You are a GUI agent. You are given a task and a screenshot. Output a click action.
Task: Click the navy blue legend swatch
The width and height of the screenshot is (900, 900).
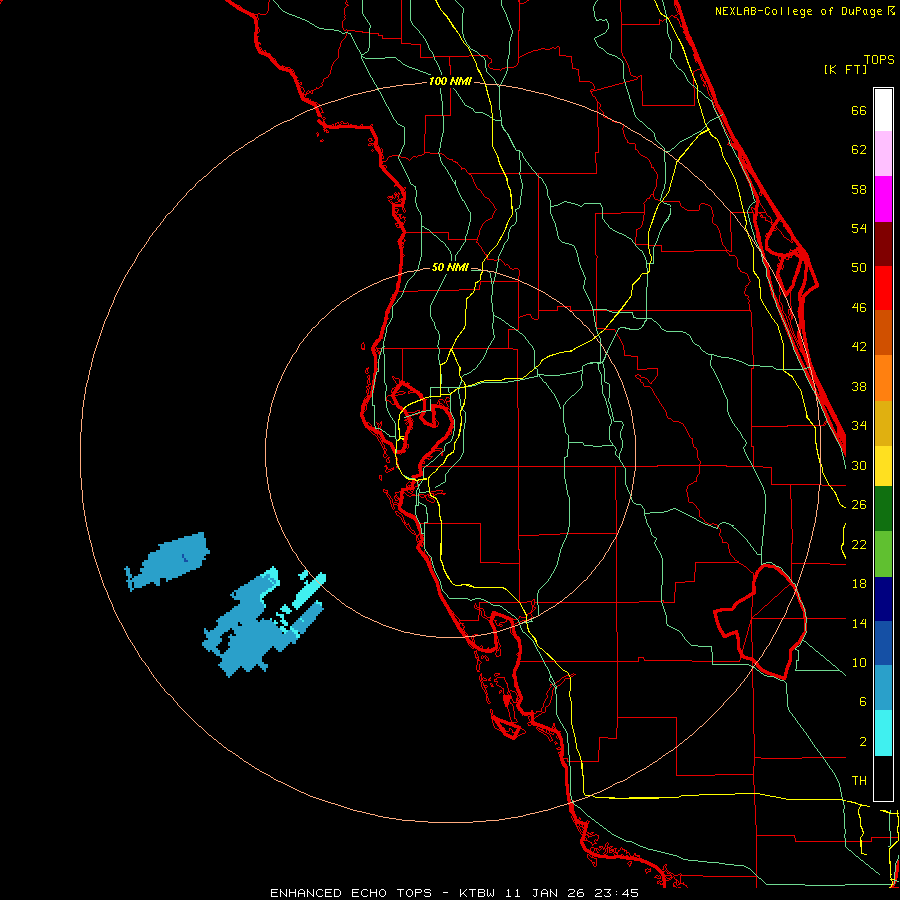point(883,599)
